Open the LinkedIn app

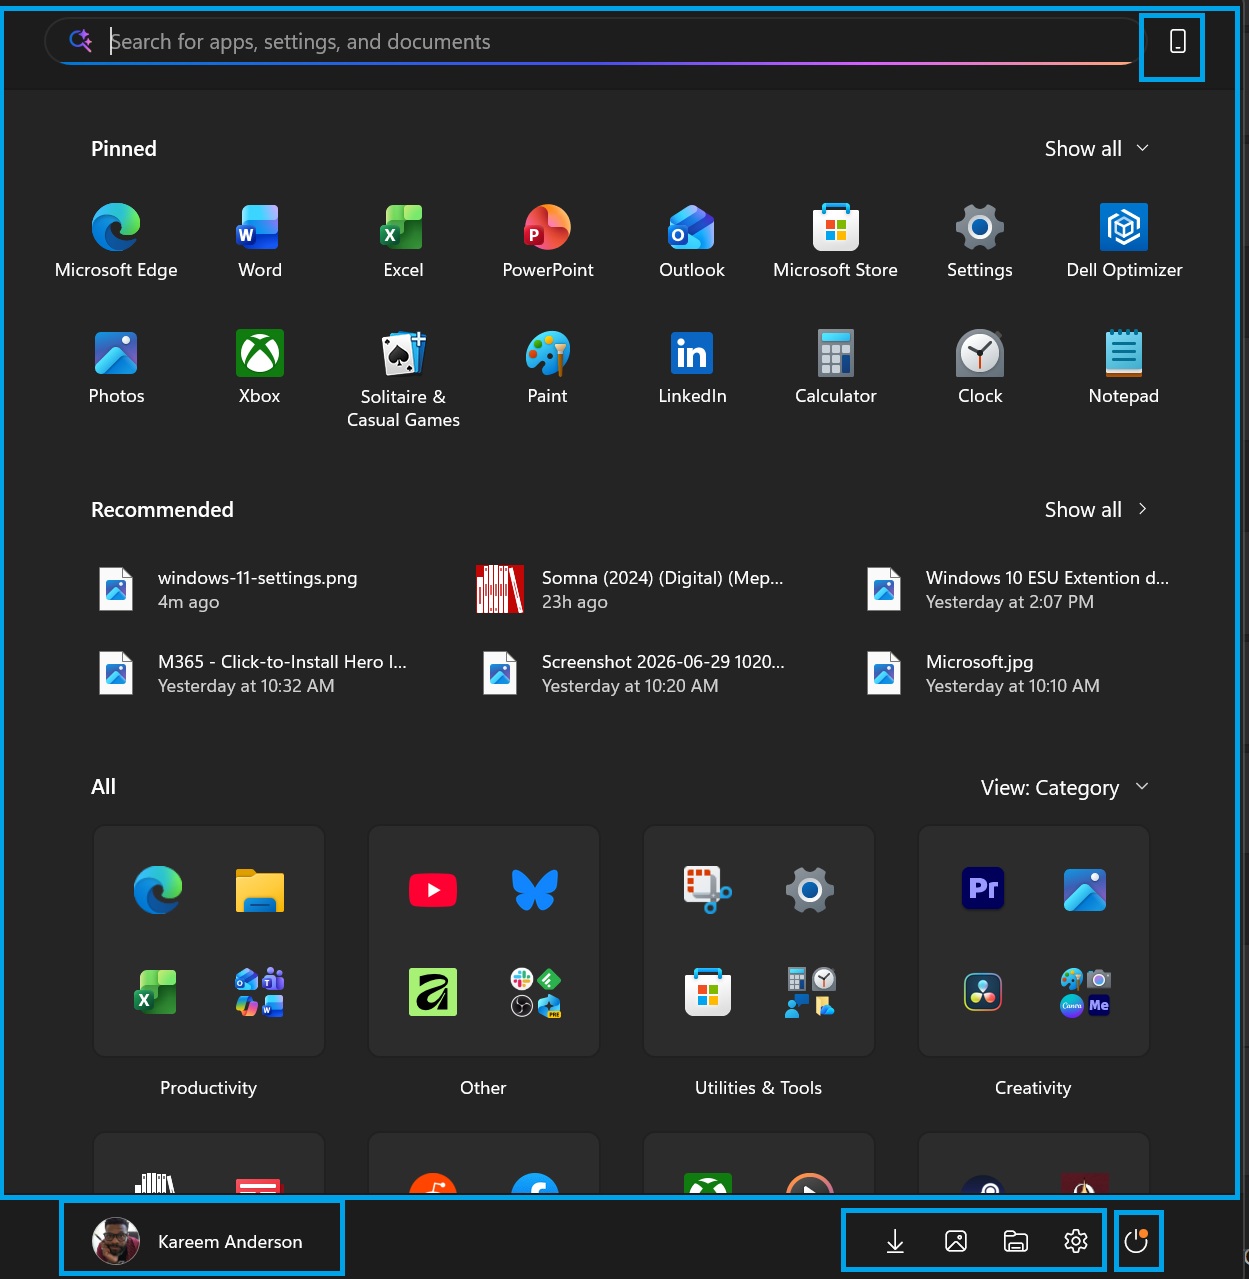[692, 367]
